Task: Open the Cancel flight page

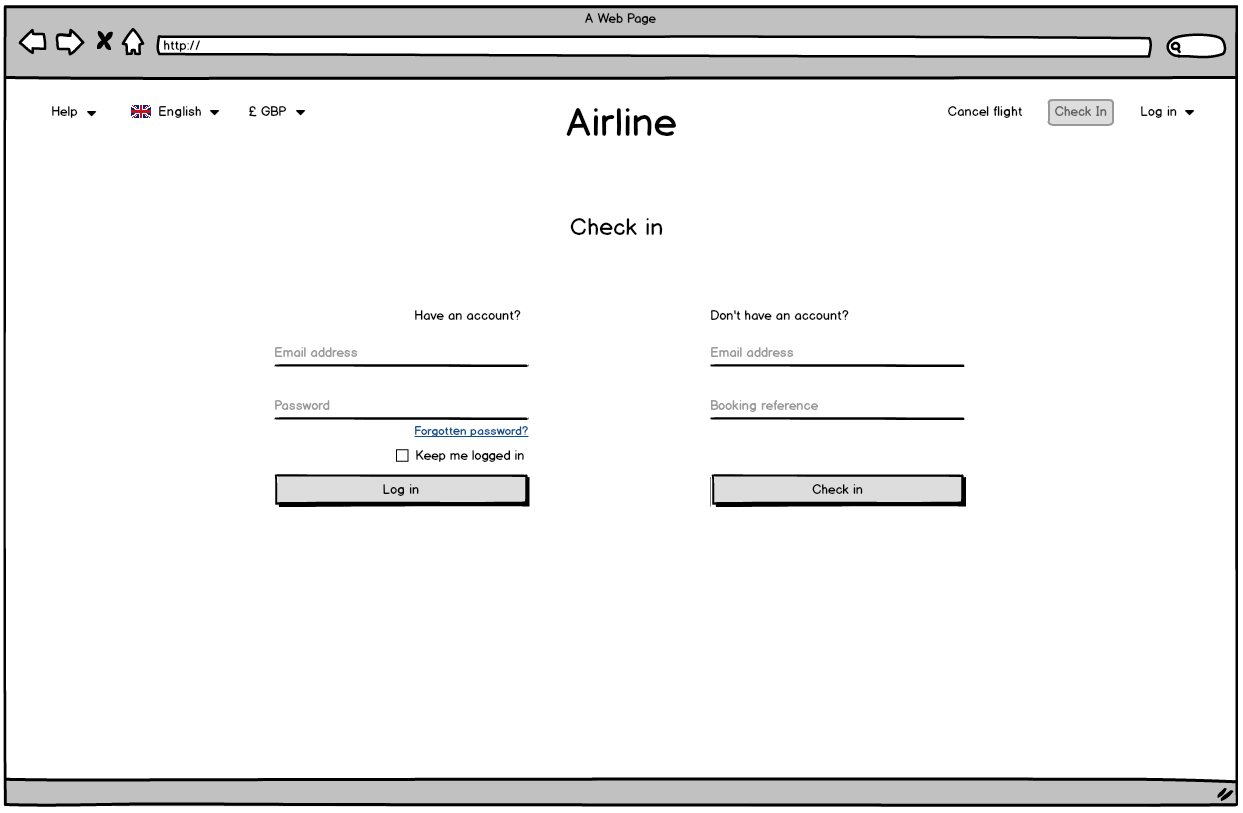Action: [985, 112]
